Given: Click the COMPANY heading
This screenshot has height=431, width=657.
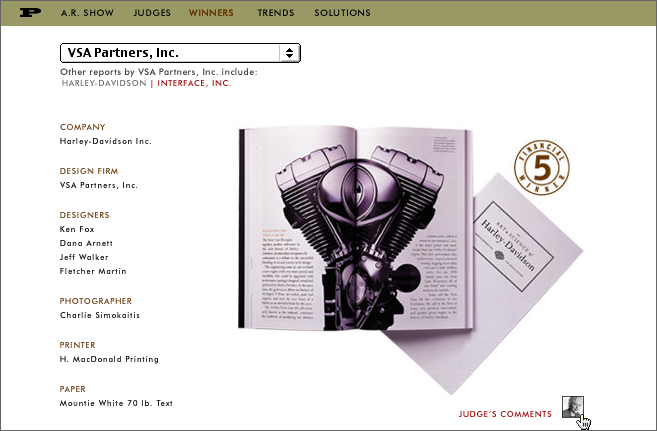Looking at the screenshot, I should [83, 127].
